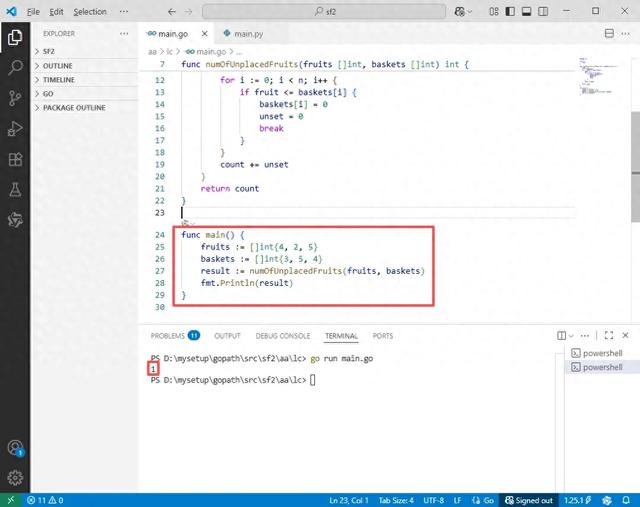Click the Signed out status item
The height and width of the screenshot is (507, 640).
click(x=529, y=500)
